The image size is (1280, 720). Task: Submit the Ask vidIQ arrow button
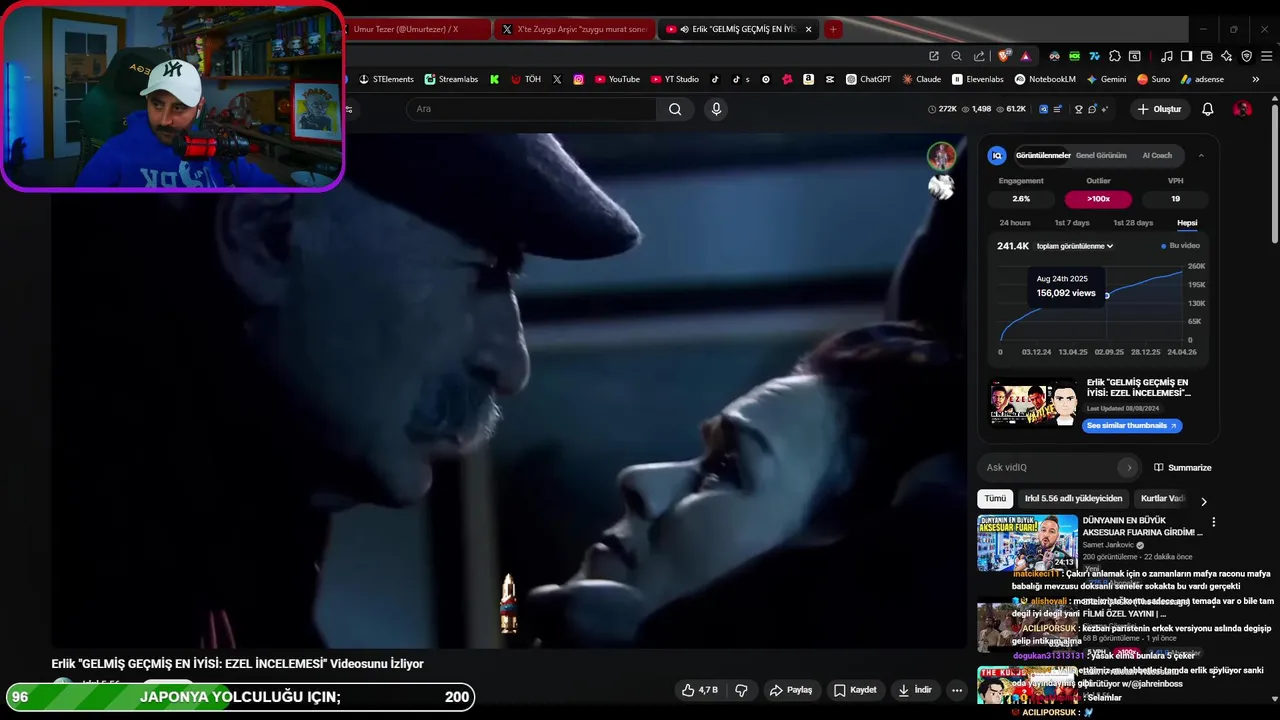click(x=1129, y=467)
